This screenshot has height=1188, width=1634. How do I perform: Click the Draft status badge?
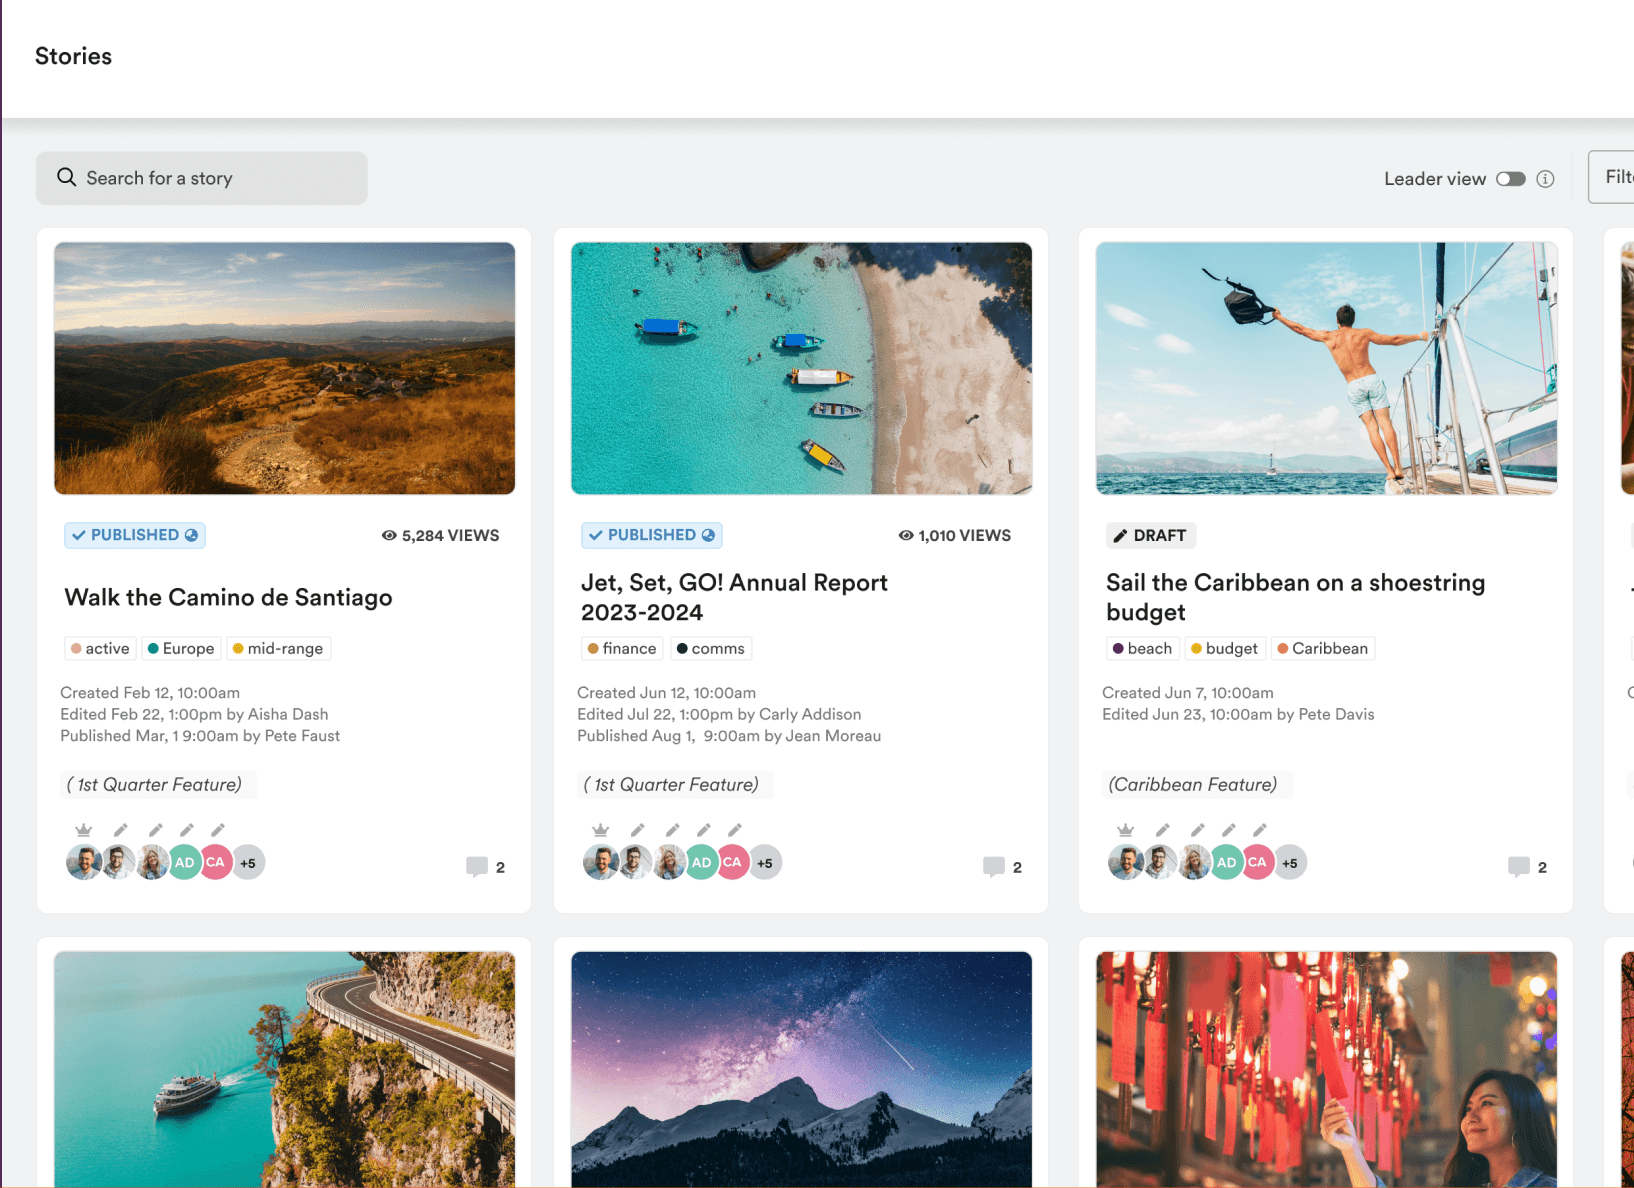pos(1151,535)
